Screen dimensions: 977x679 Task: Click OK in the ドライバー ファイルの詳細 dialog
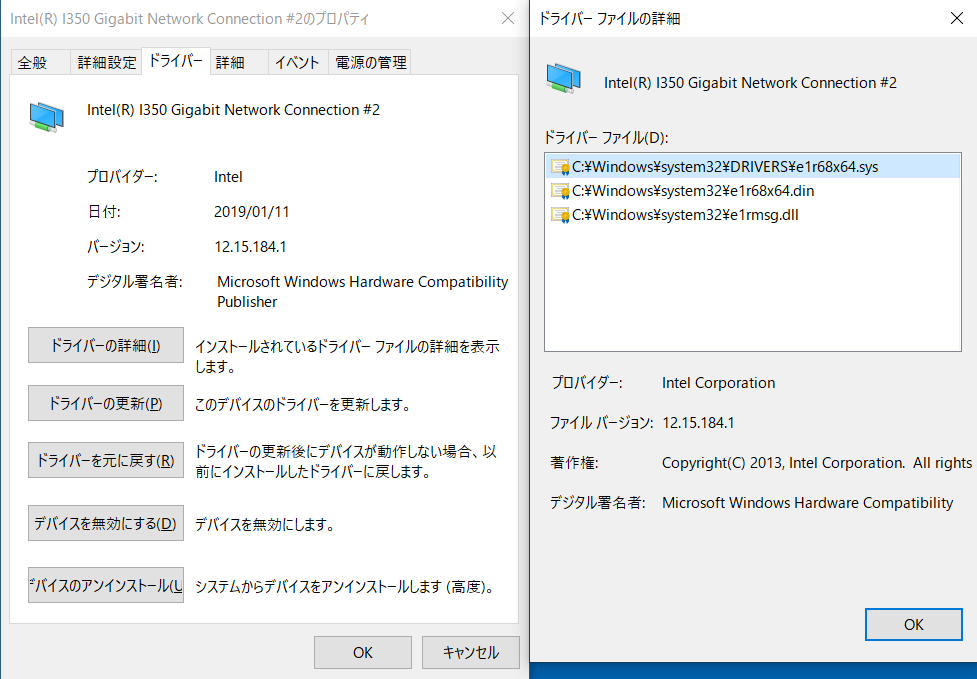[913, 624]
